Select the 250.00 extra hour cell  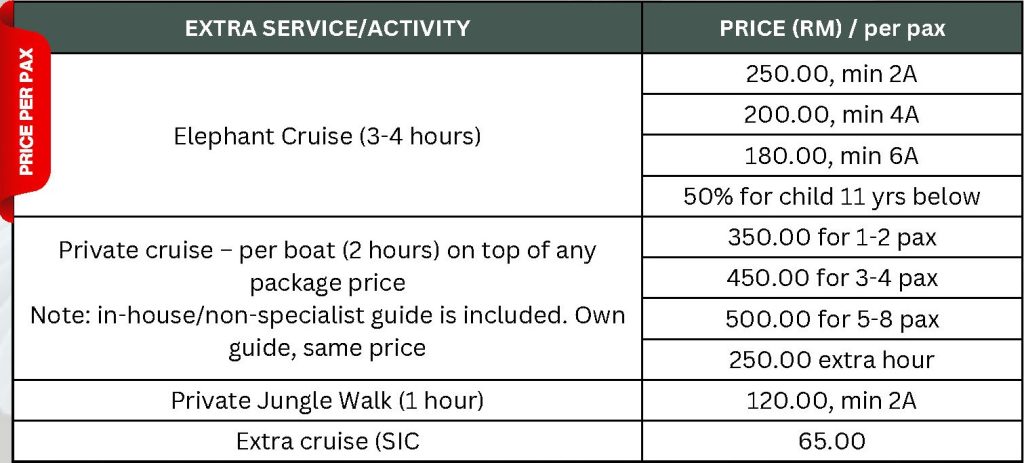(x=832, y=359)
